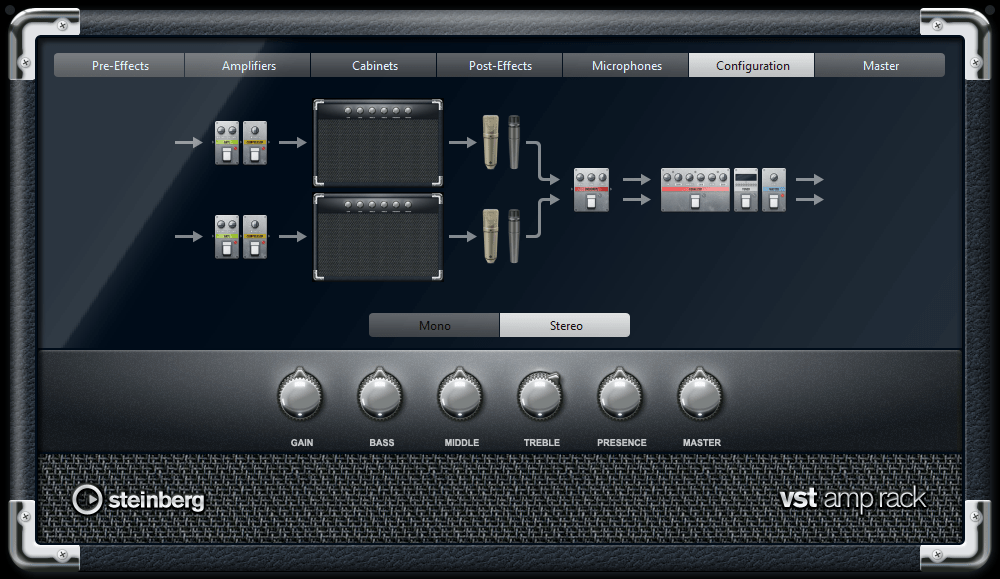
Task: Click the dynamic microphone in the lower mic pair
Action: click(512, 237)
